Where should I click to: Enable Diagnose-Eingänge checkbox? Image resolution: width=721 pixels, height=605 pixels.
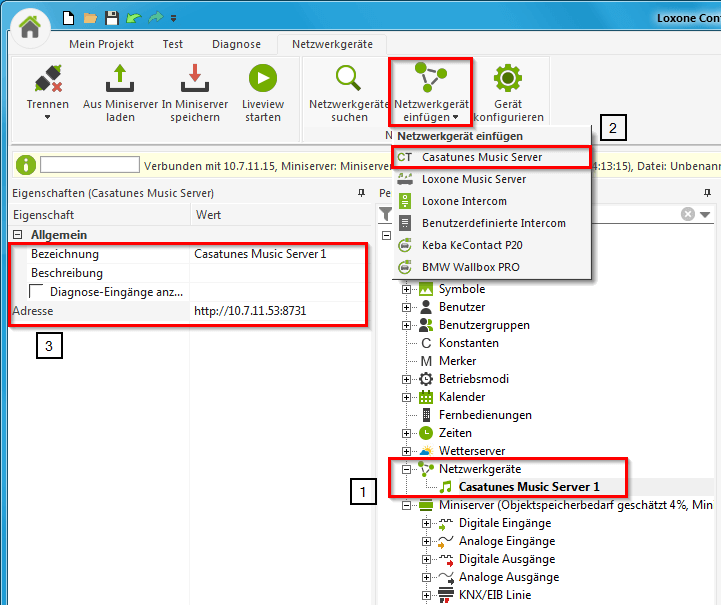(x=37, y=291)
